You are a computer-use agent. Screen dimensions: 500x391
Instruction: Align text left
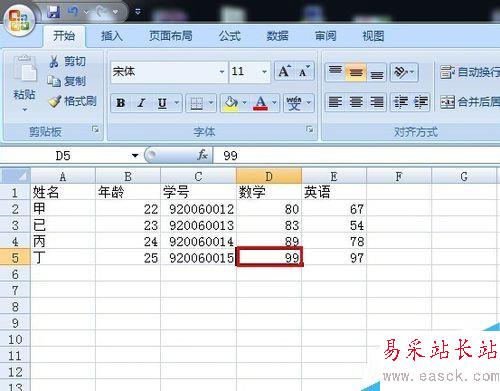point(335,102)
